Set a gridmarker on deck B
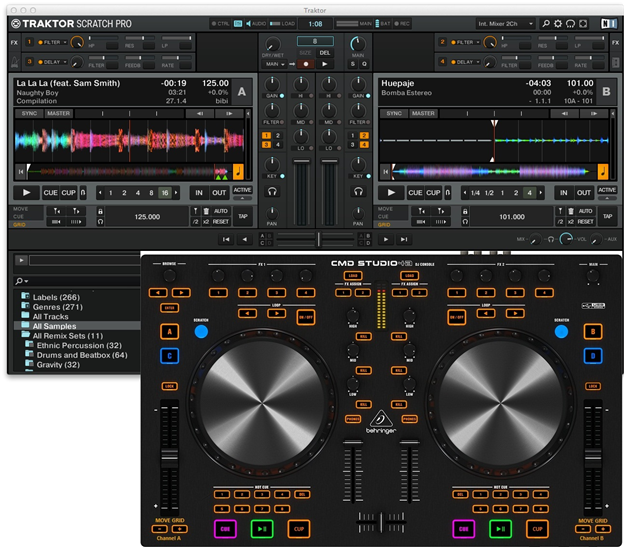The image size is (624, 547). click(560, 211)
